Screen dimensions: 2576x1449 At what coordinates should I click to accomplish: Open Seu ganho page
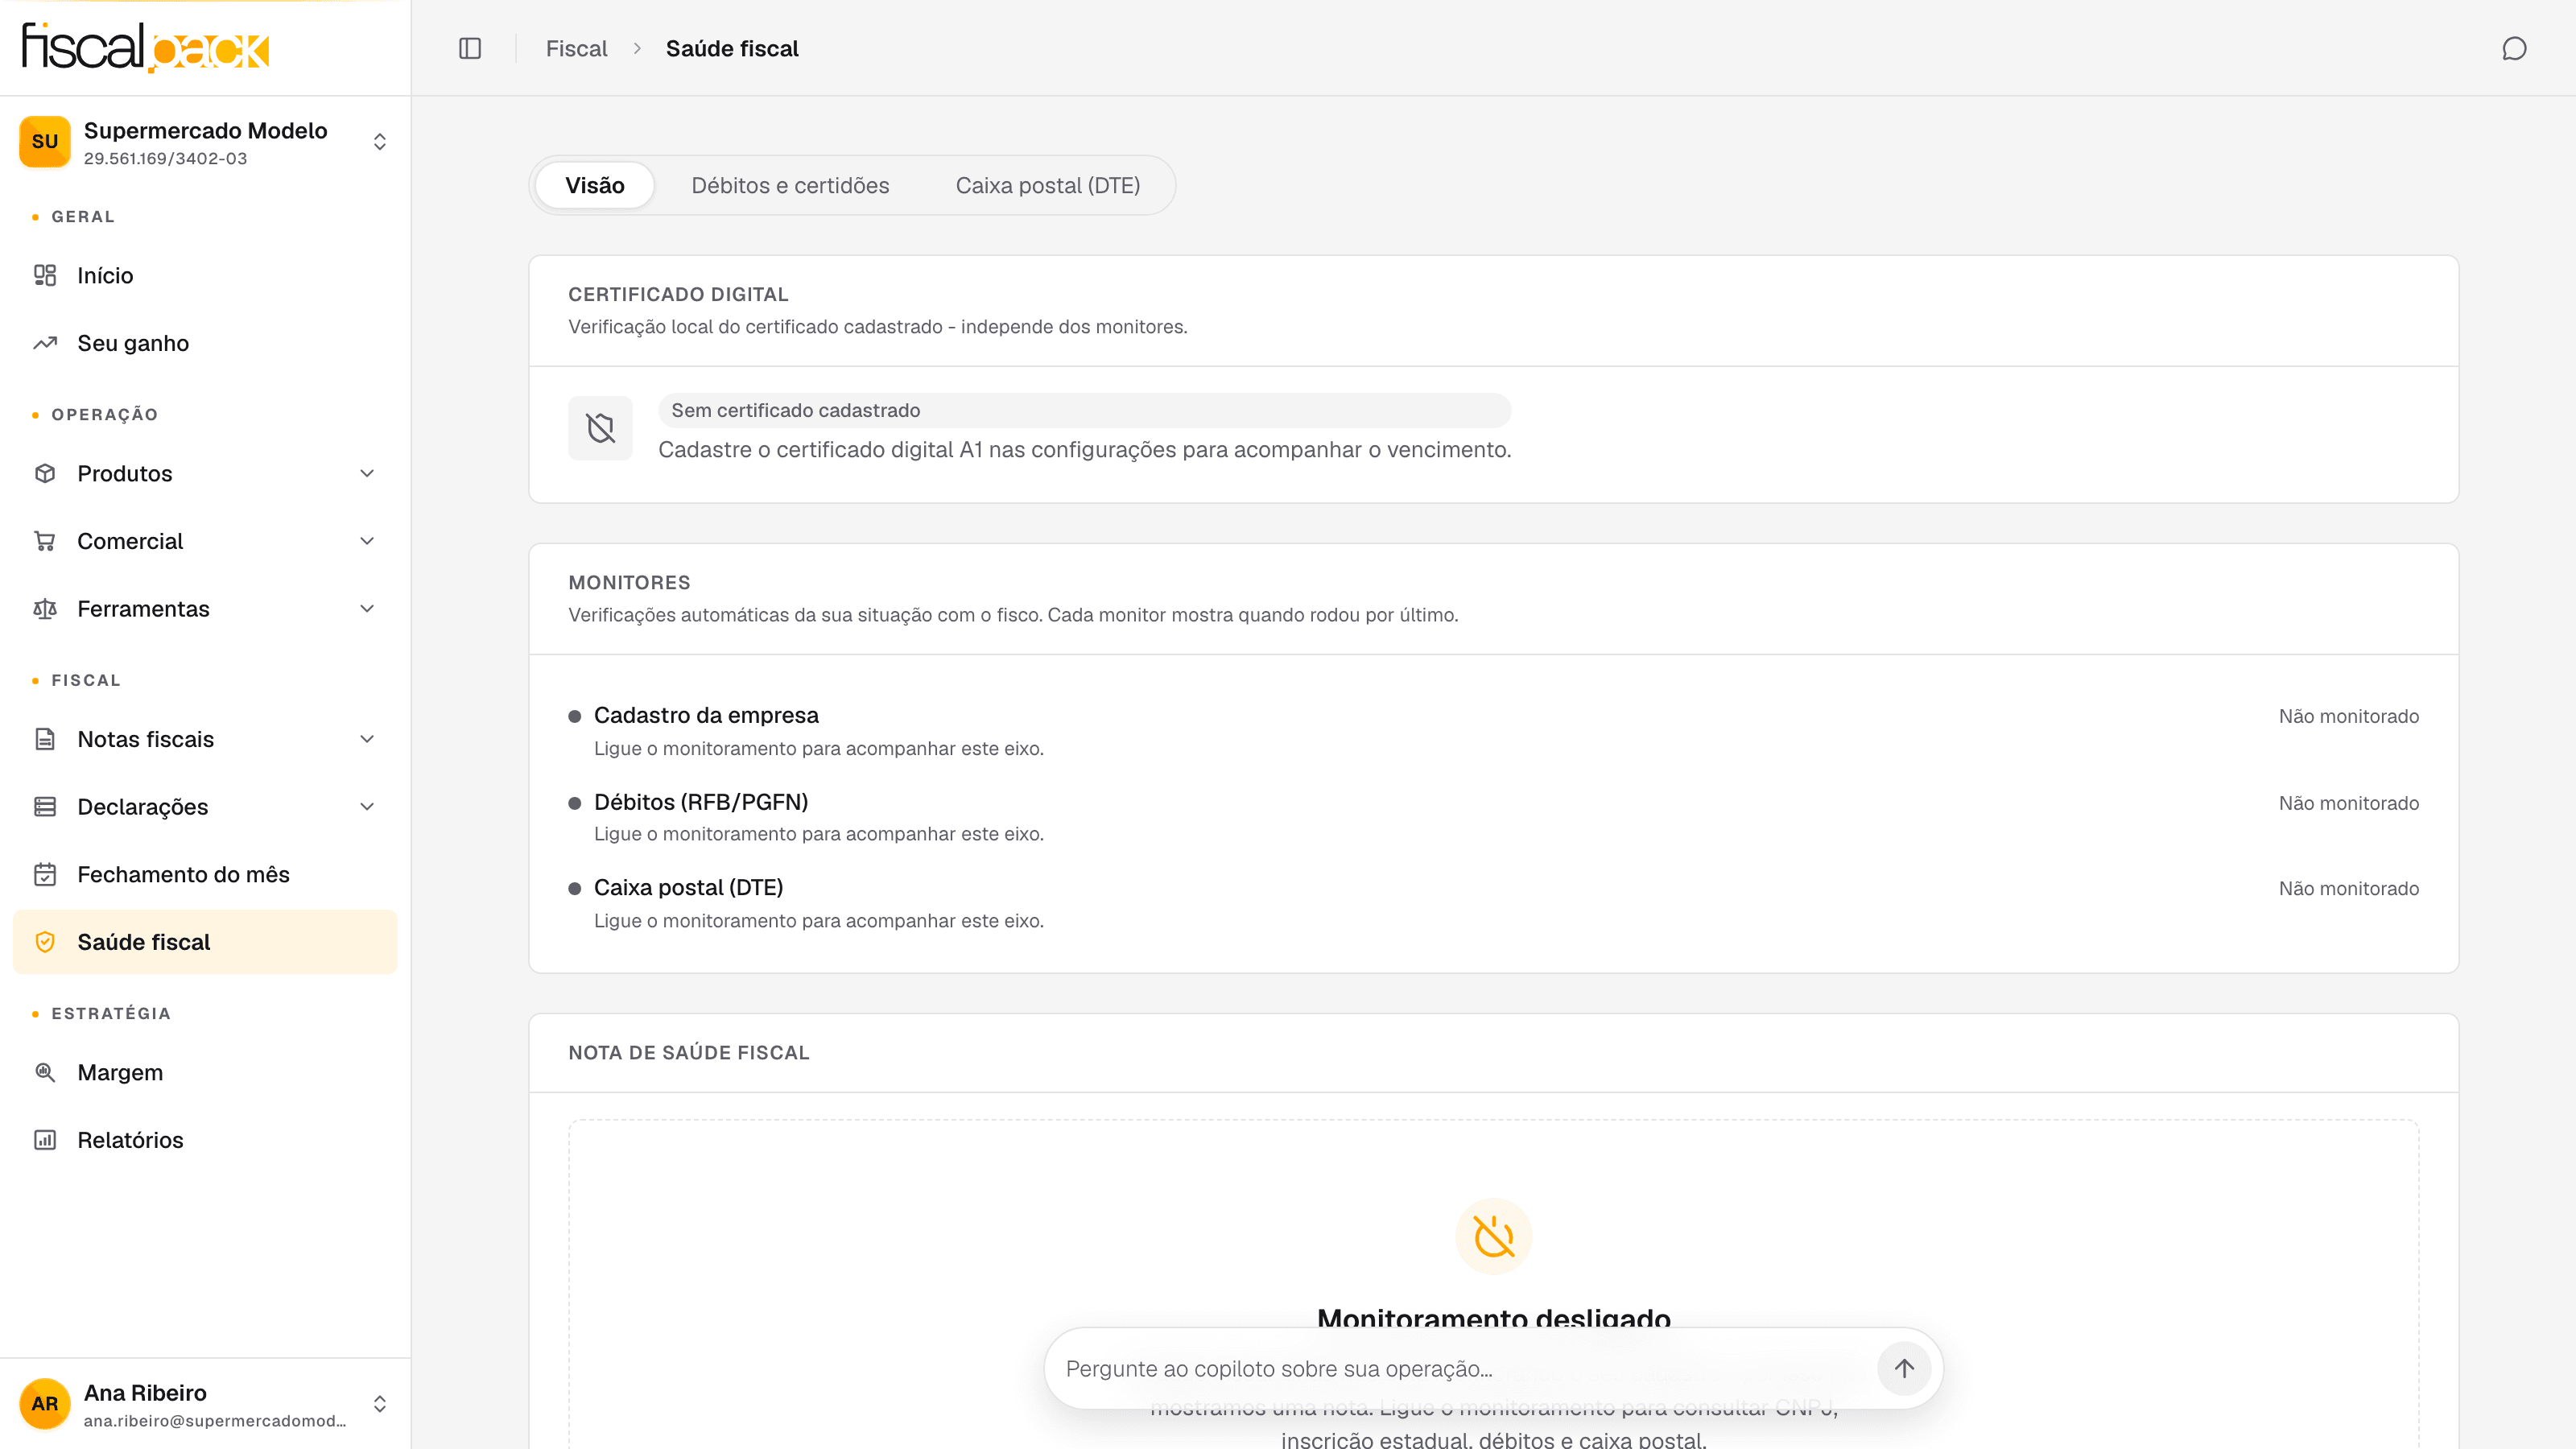205,343
